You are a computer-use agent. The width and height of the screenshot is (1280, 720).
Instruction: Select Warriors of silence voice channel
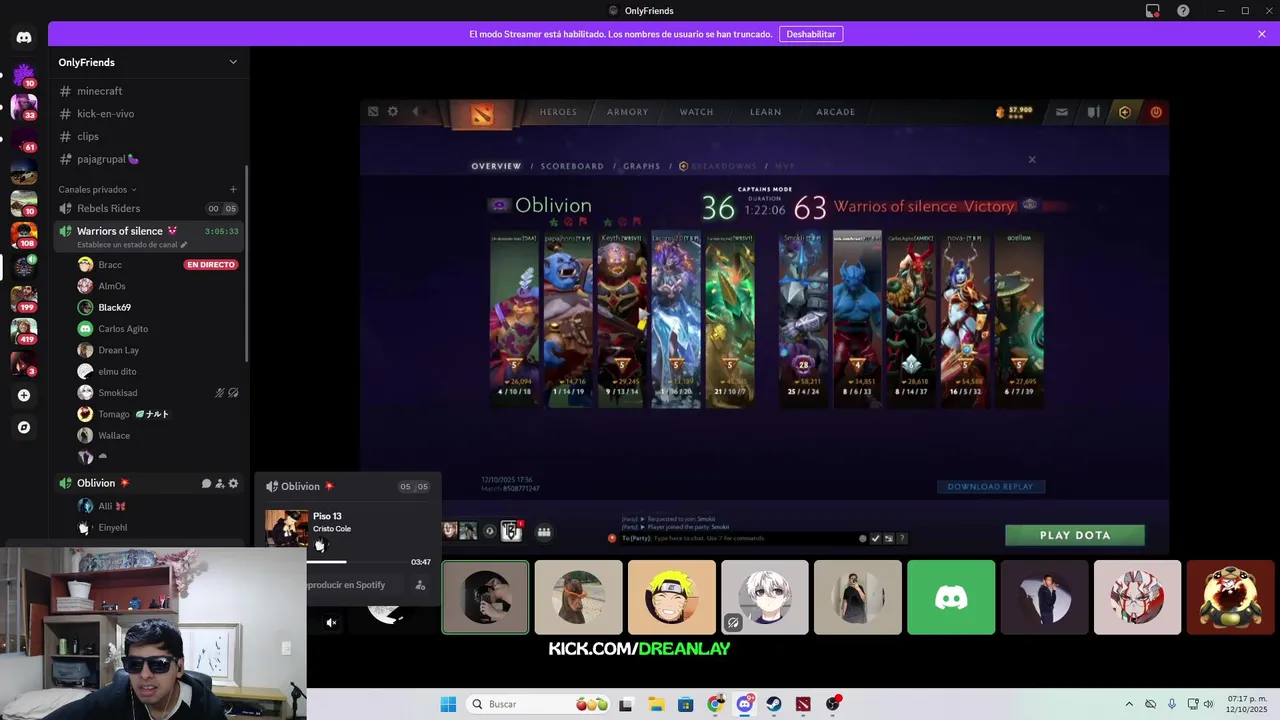pyautogui.click(x=148, y=236)
